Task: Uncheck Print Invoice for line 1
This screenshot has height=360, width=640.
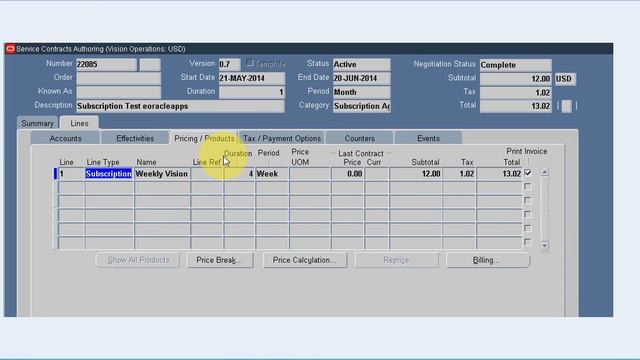Action: pyautogui.click(x=528, y=173)
